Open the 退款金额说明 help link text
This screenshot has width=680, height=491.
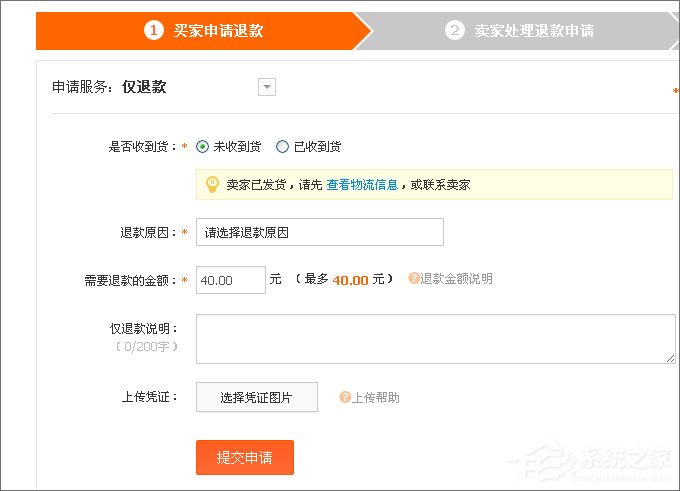pos(456,279)
